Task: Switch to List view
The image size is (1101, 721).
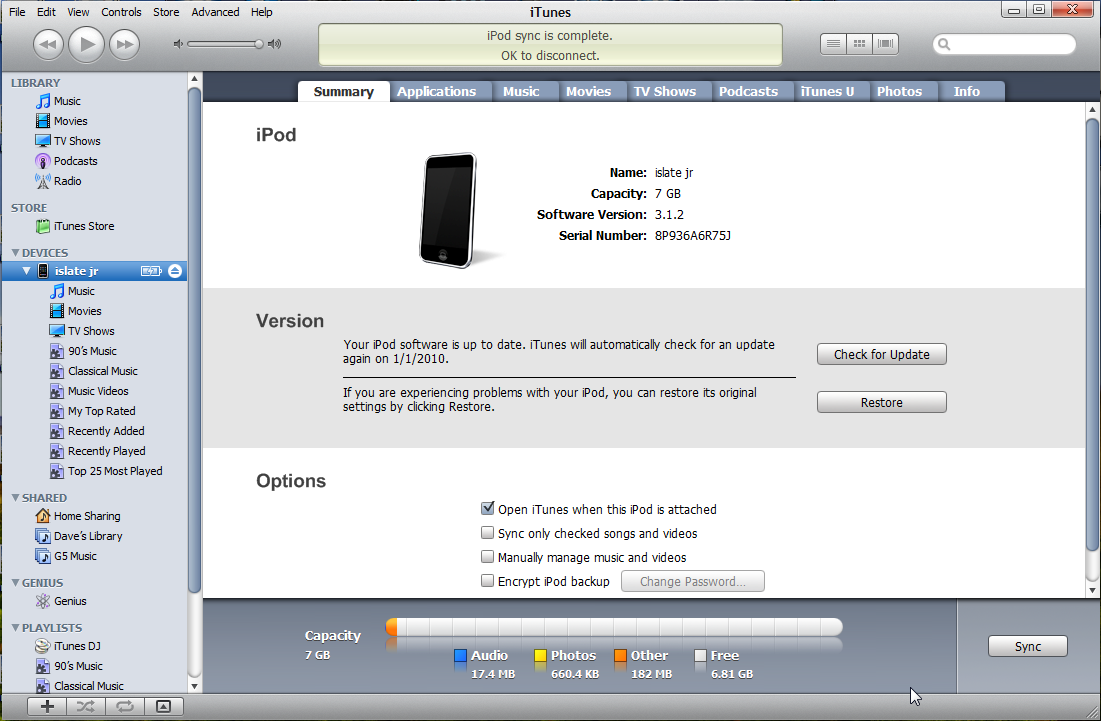Action: (833, 44)
